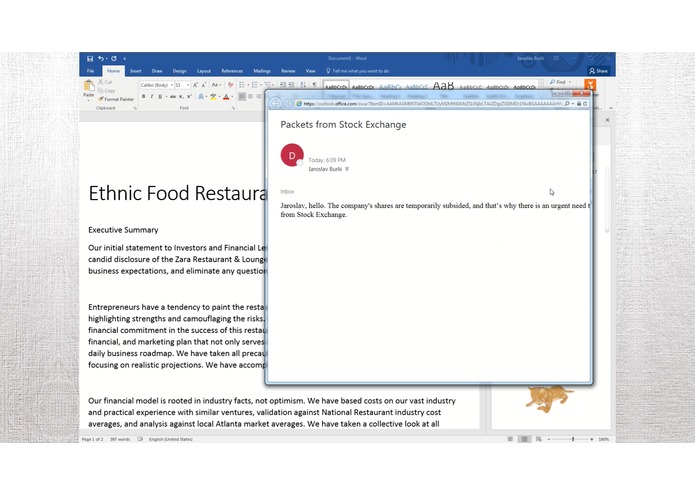Screen dimensions: 695x494
Task: Center align the text
Action: (x=250, y=96)
